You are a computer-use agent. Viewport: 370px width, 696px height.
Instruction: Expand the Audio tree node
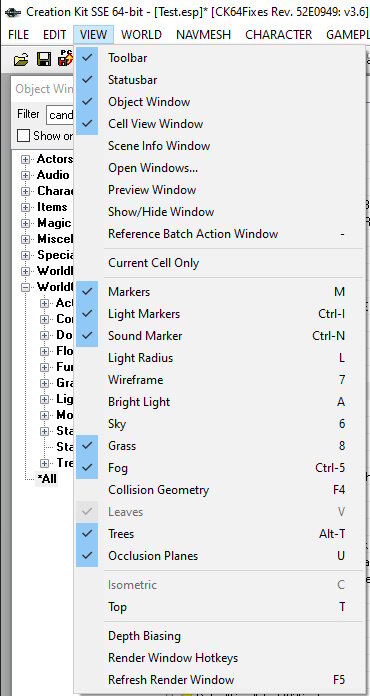point(26,175)
